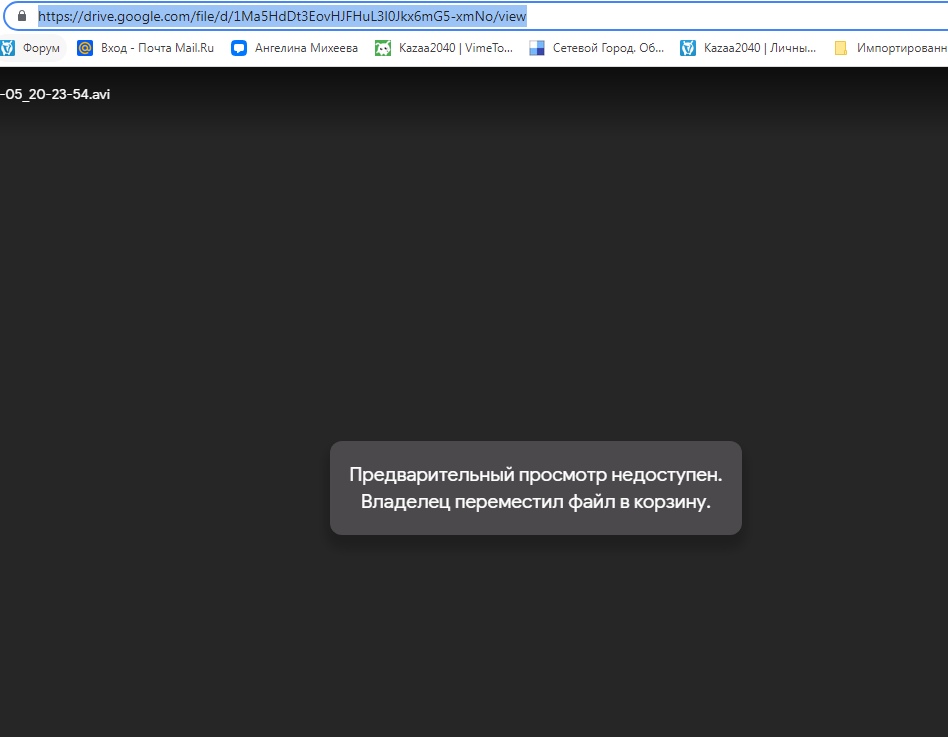Click the yellow Импортированн folder icon
This screenshot has height=737, width=948.
[x=841, y=48]
